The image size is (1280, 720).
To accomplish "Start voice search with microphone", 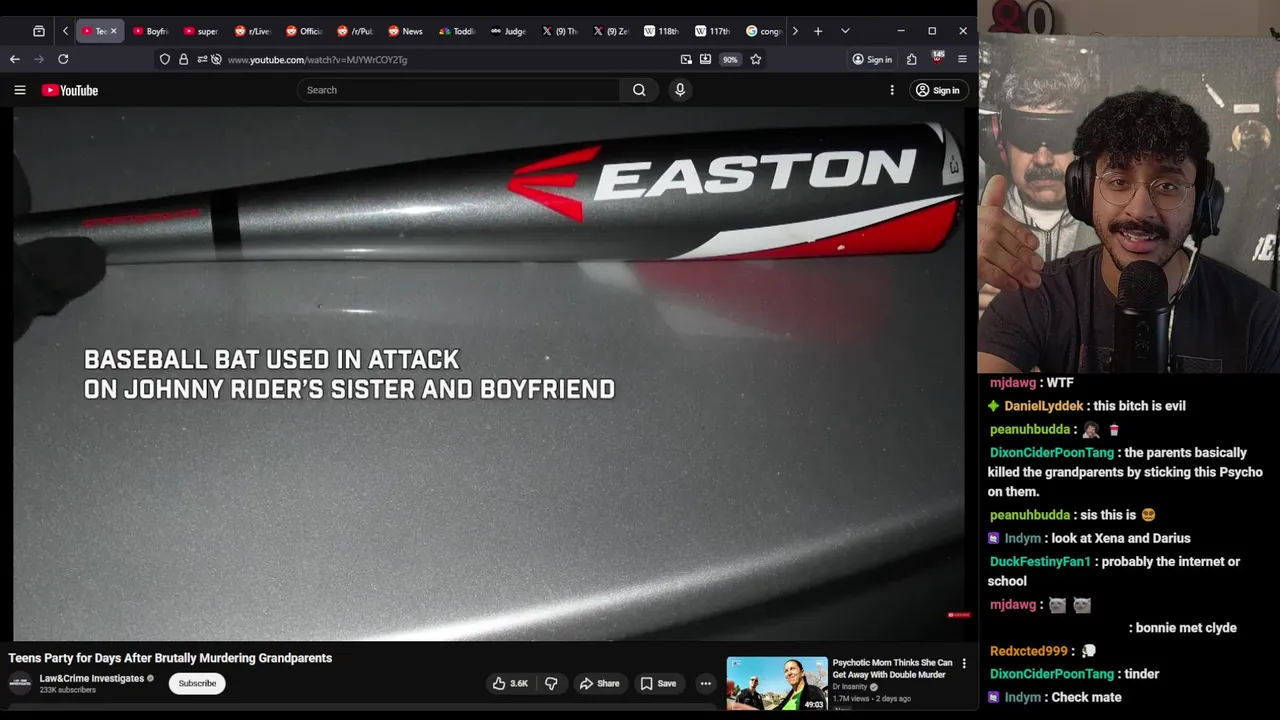I will [680, 90].
